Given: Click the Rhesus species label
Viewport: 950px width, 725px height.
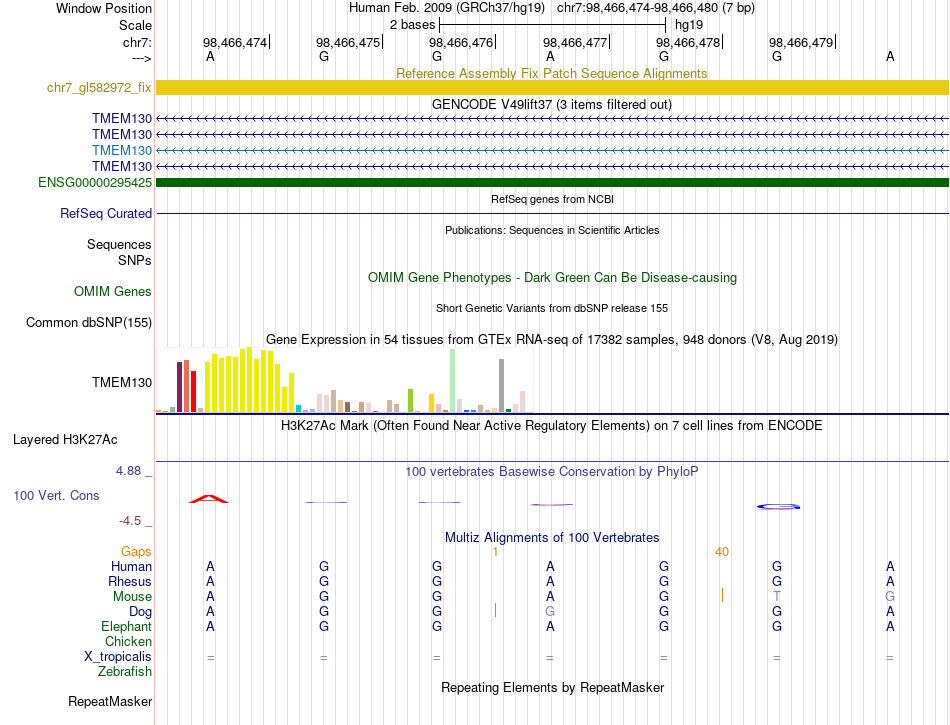Looking at the screenshot, I should 130,581.
